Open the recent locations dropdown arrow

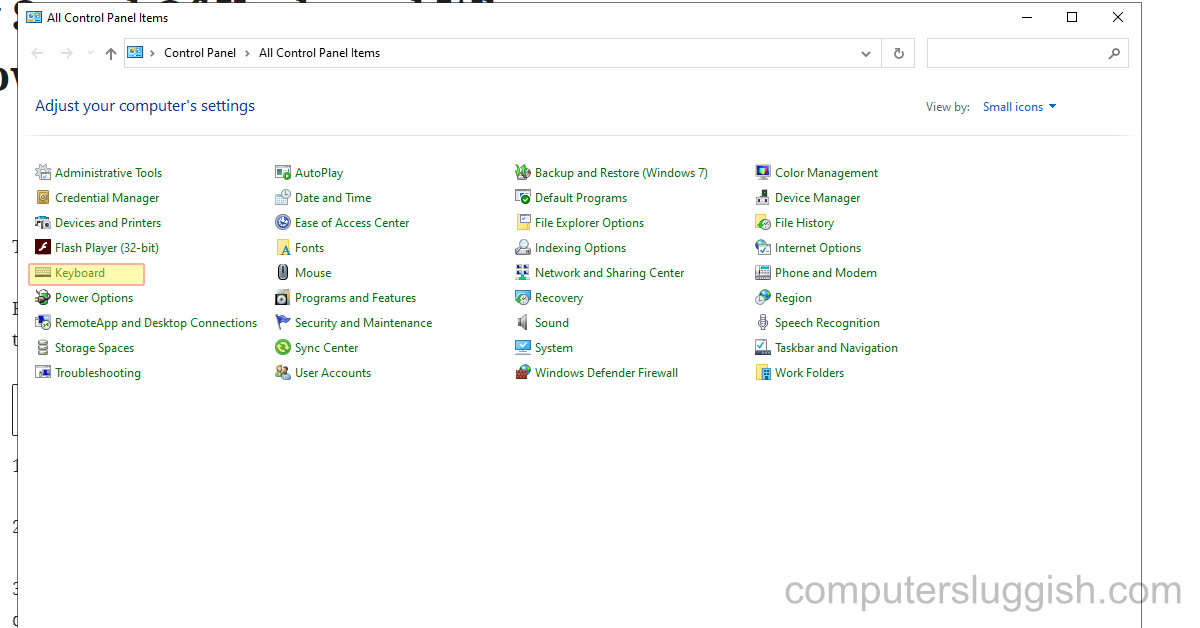[90, 54]
